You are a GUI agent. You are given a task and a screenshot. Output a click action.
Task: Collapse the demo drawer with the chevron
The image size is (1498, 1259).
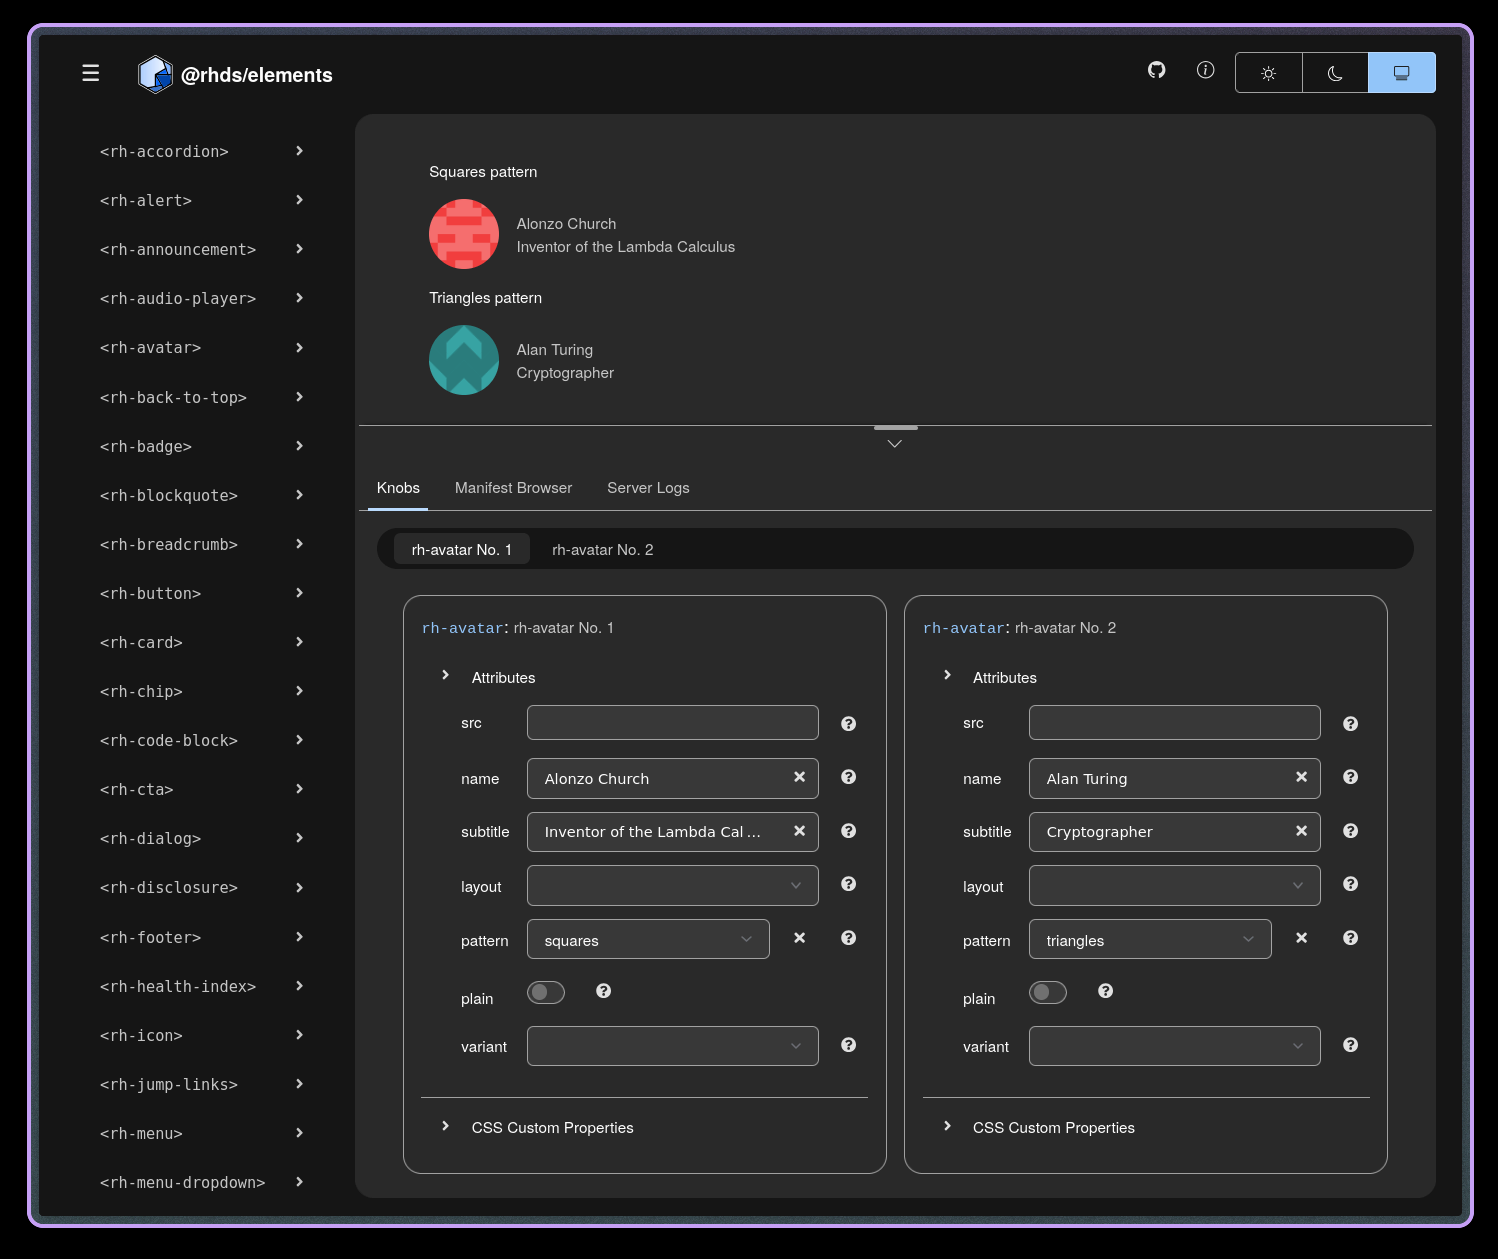pyautogui.click(x=894, y=442)
